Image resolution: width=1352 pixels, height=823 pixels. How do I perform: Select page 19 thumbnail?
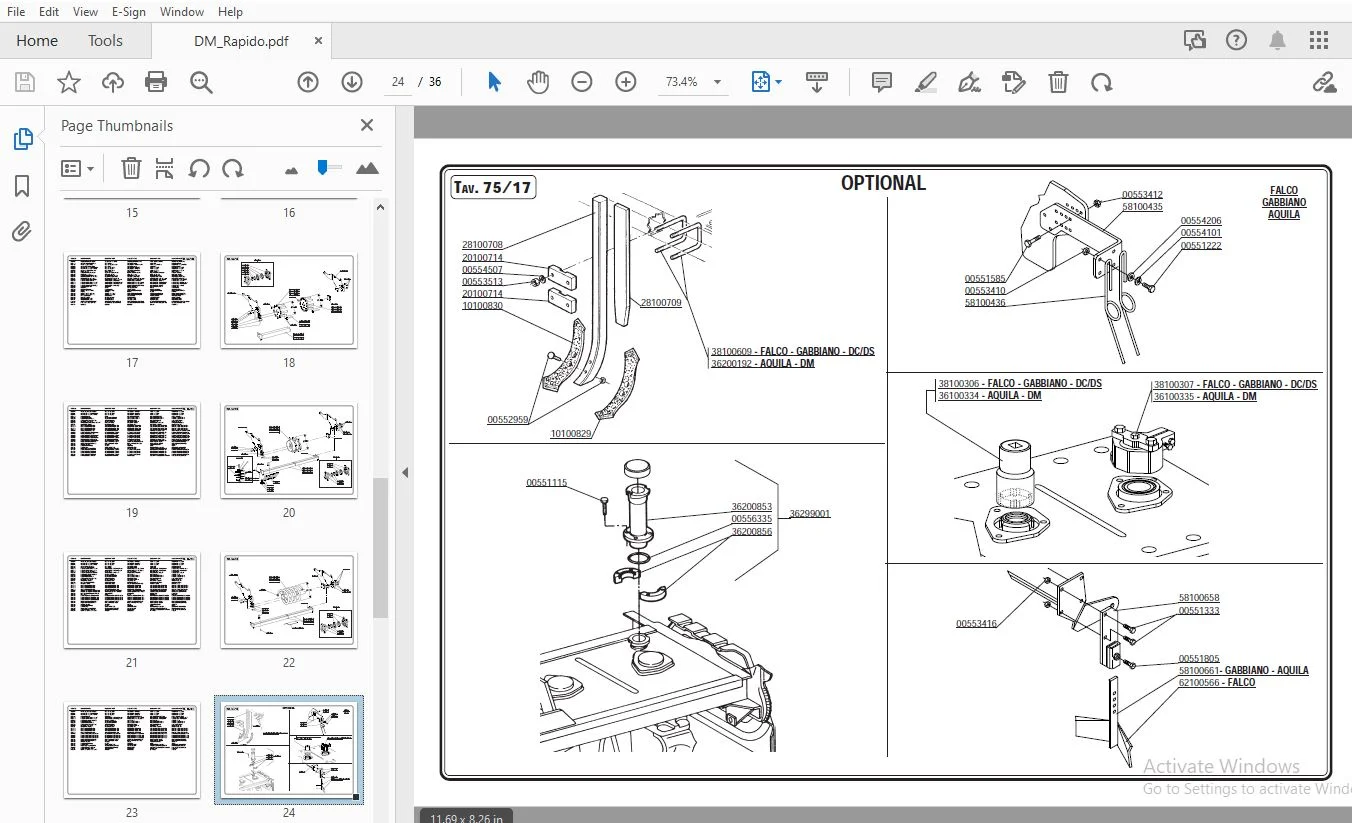click(132, 450)
